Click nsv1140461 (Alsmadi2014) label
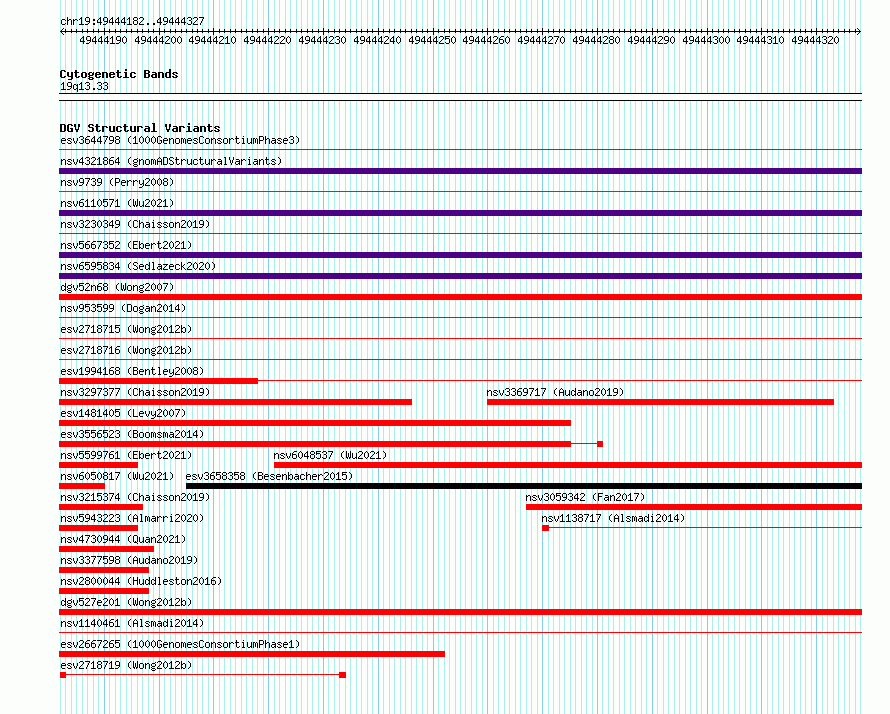 click(x=132, y=623)
